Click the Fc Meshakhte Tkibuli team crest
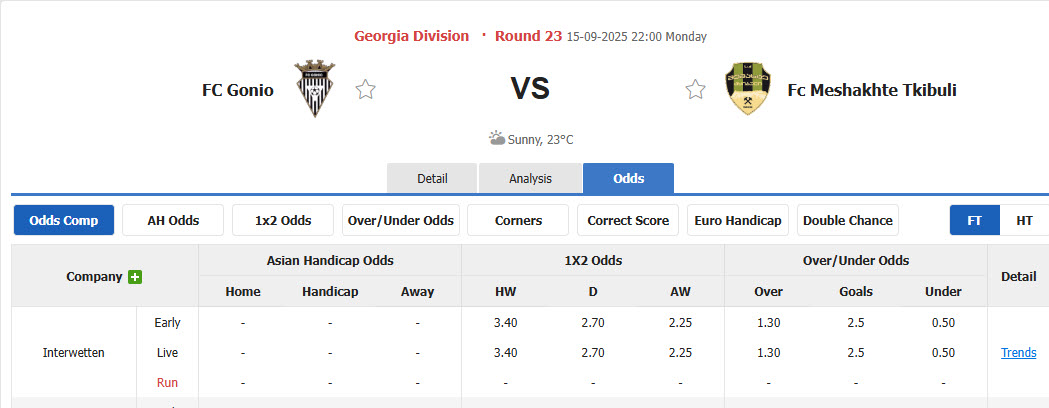 (x=746, y=89)
